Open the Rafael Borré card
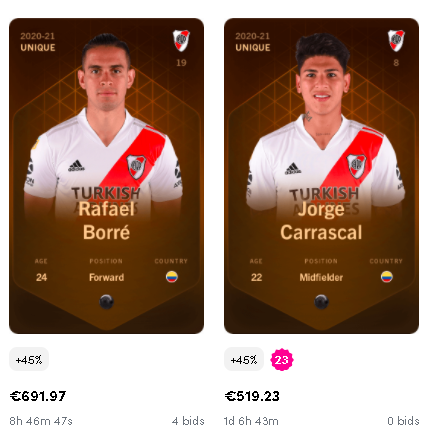 (x=106, y=176)
